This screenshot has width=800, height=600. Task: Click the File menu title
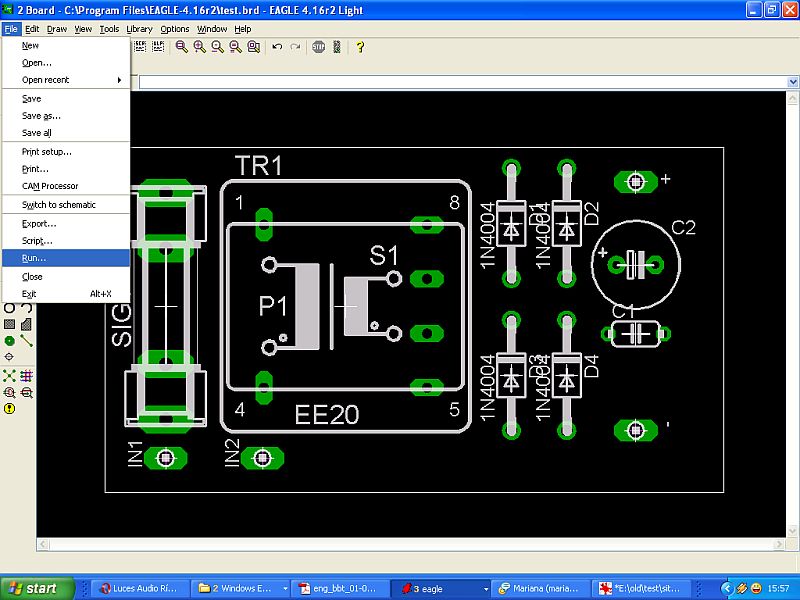coord(11,29)
